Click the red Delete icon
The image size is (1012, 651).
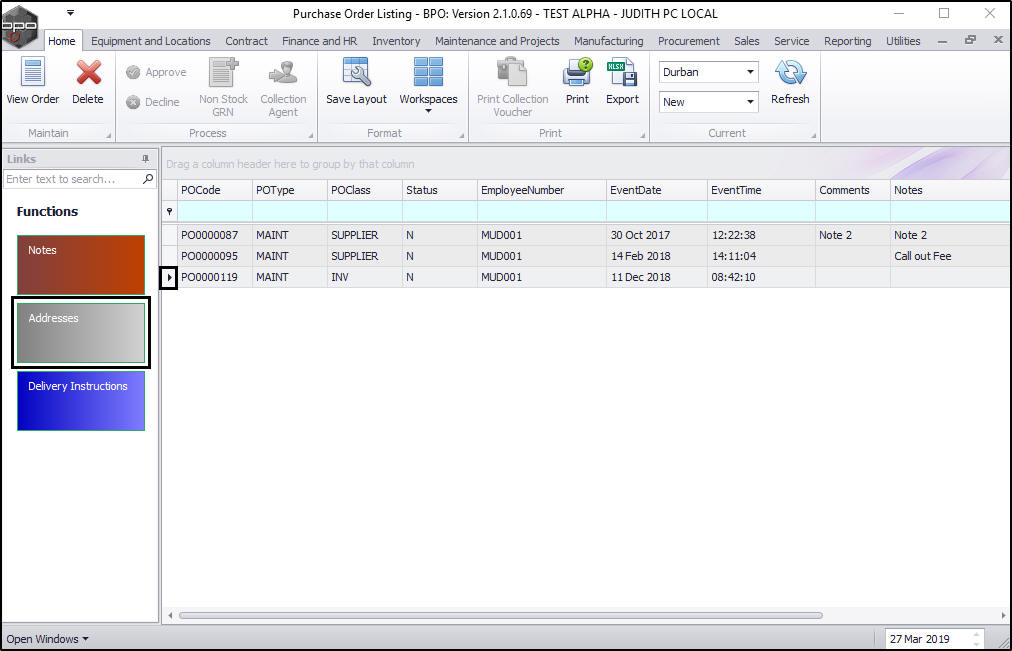88,72
